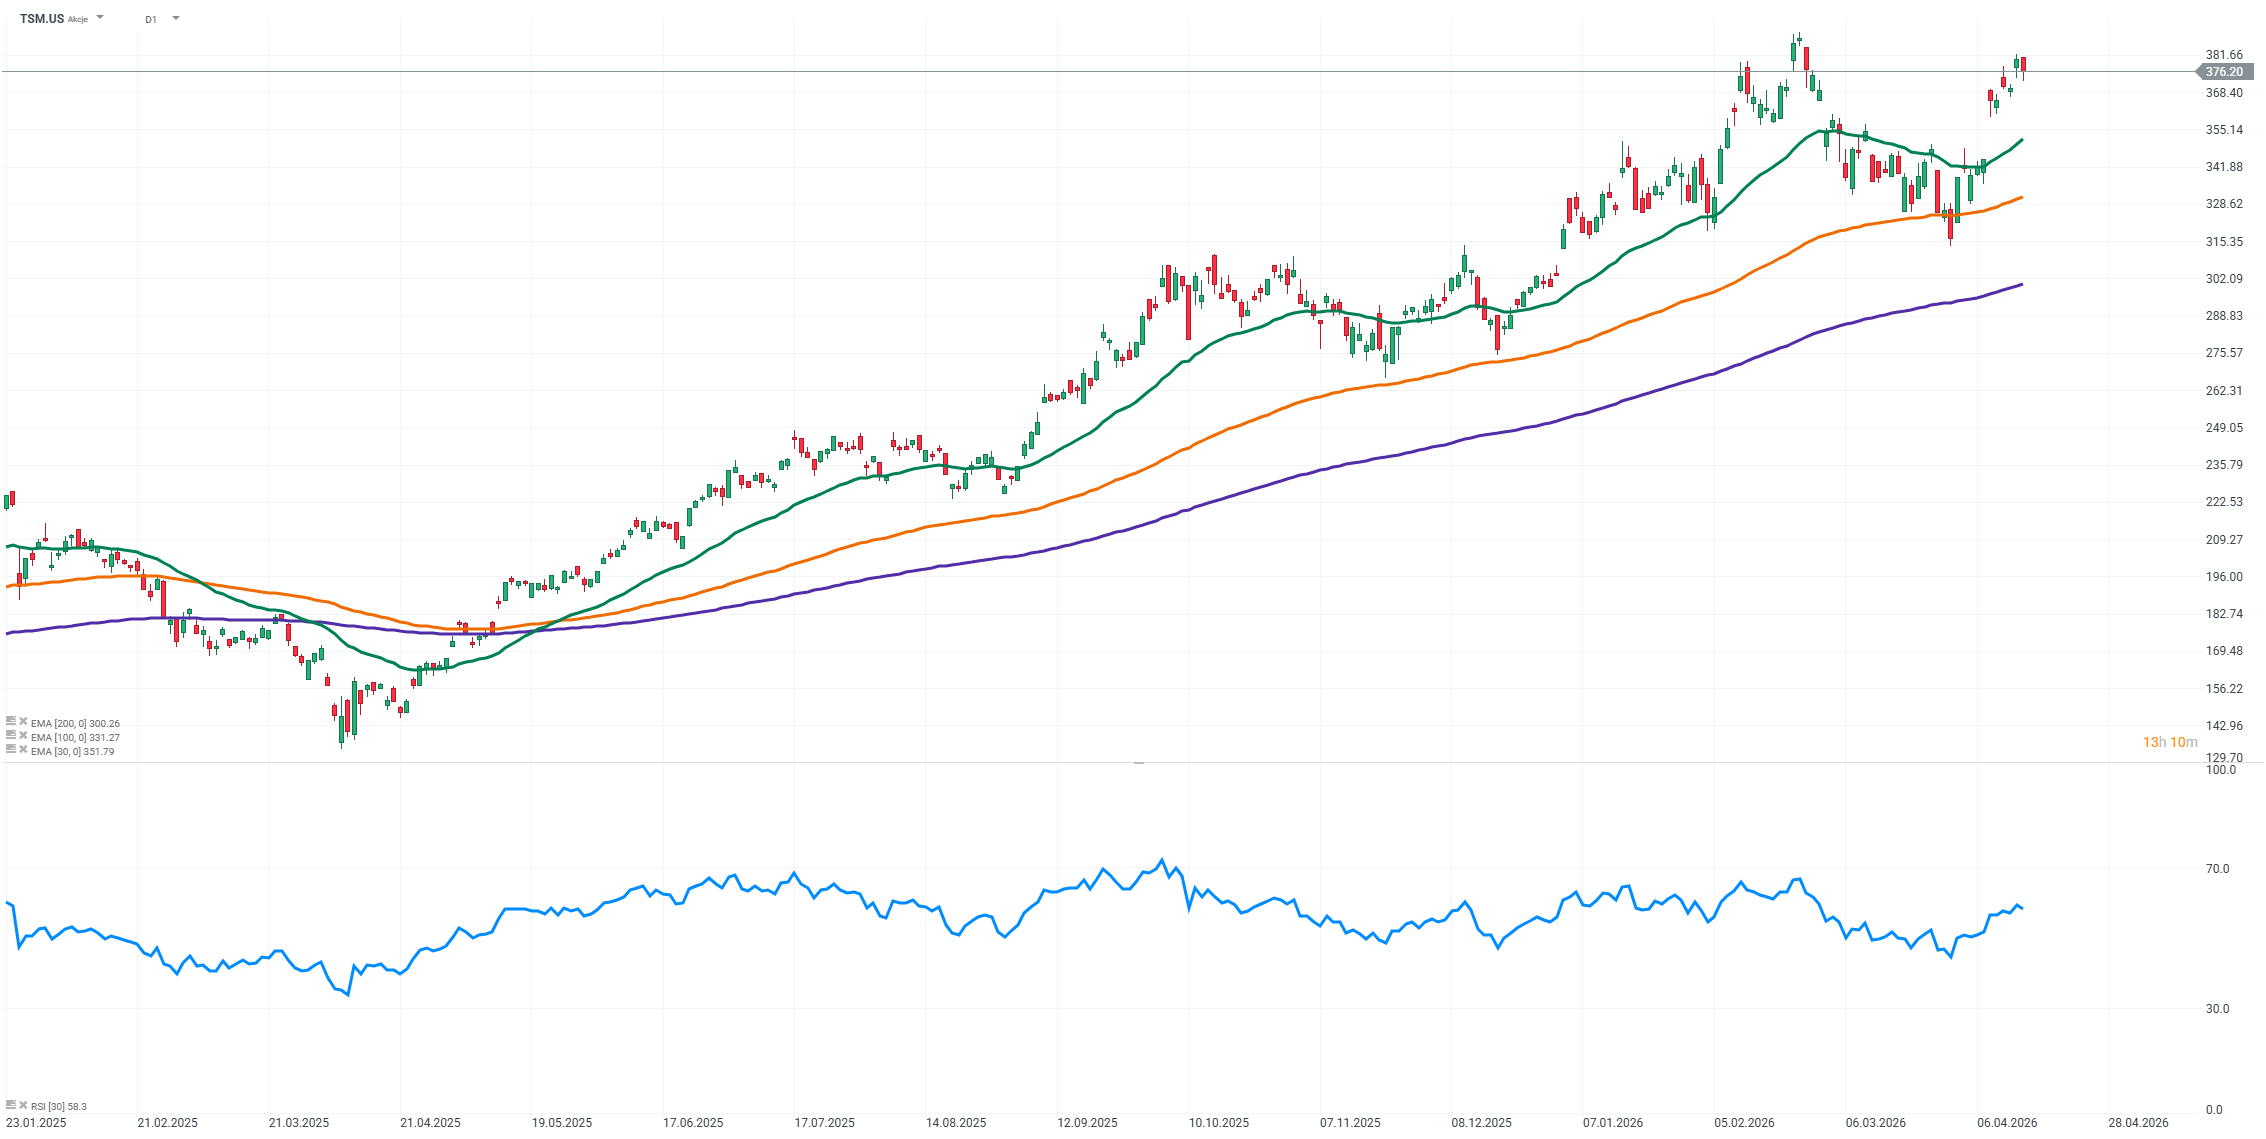
Task: Click the TSM.US symbol name
Action: pos(42,19)
